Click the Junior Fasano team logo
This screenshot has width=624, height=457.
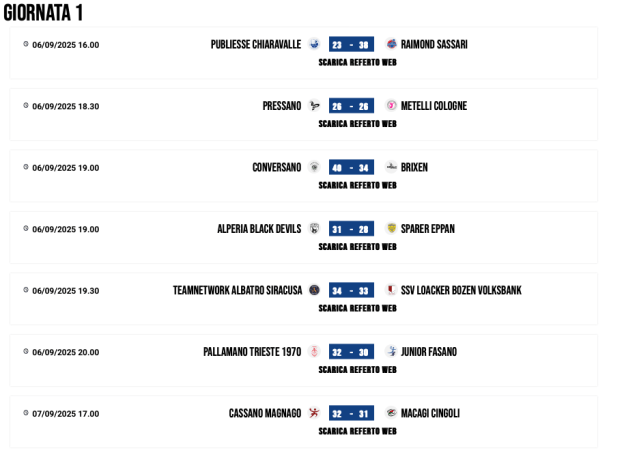[x=391, y=352]
